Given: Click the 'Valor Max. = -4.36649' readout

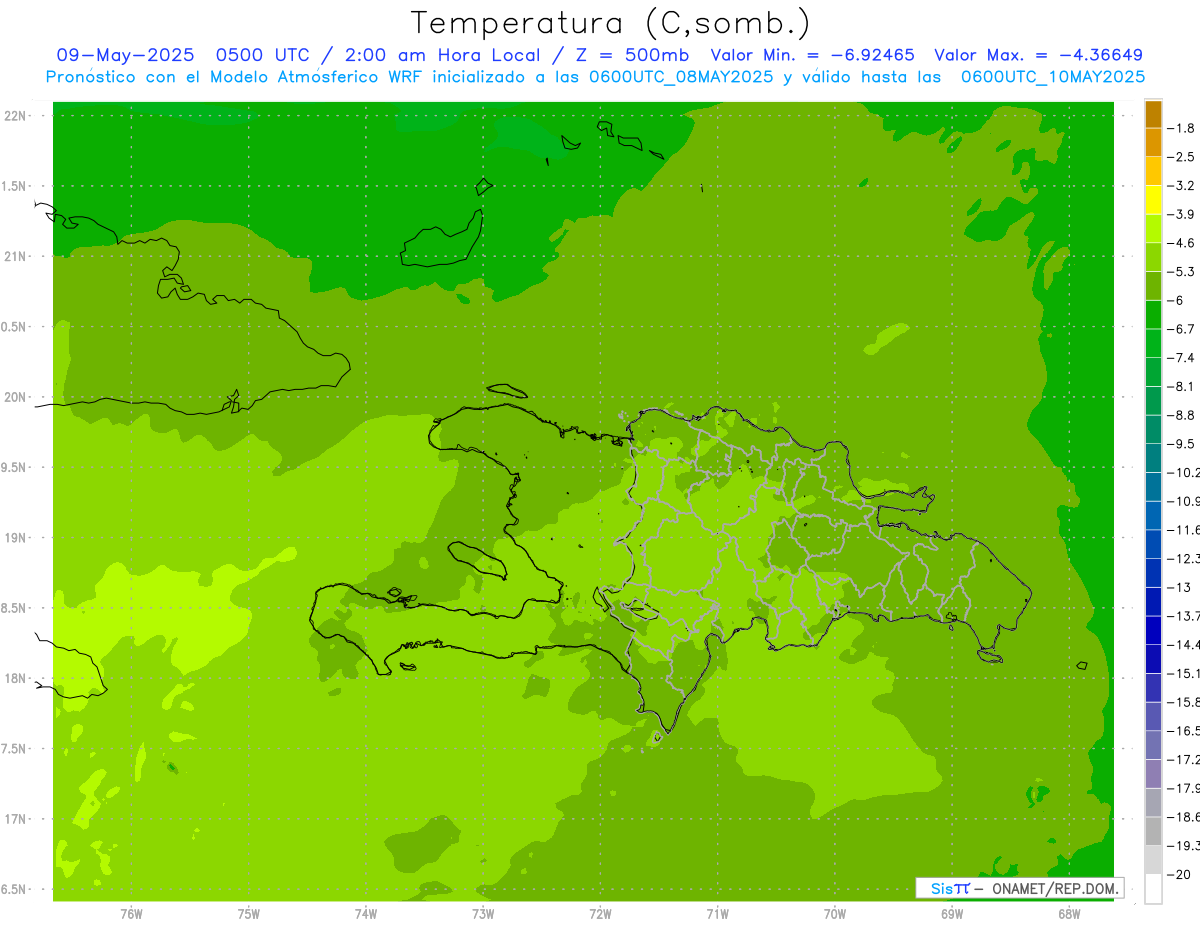Looking at the screenshot, I should (1039, 55).
